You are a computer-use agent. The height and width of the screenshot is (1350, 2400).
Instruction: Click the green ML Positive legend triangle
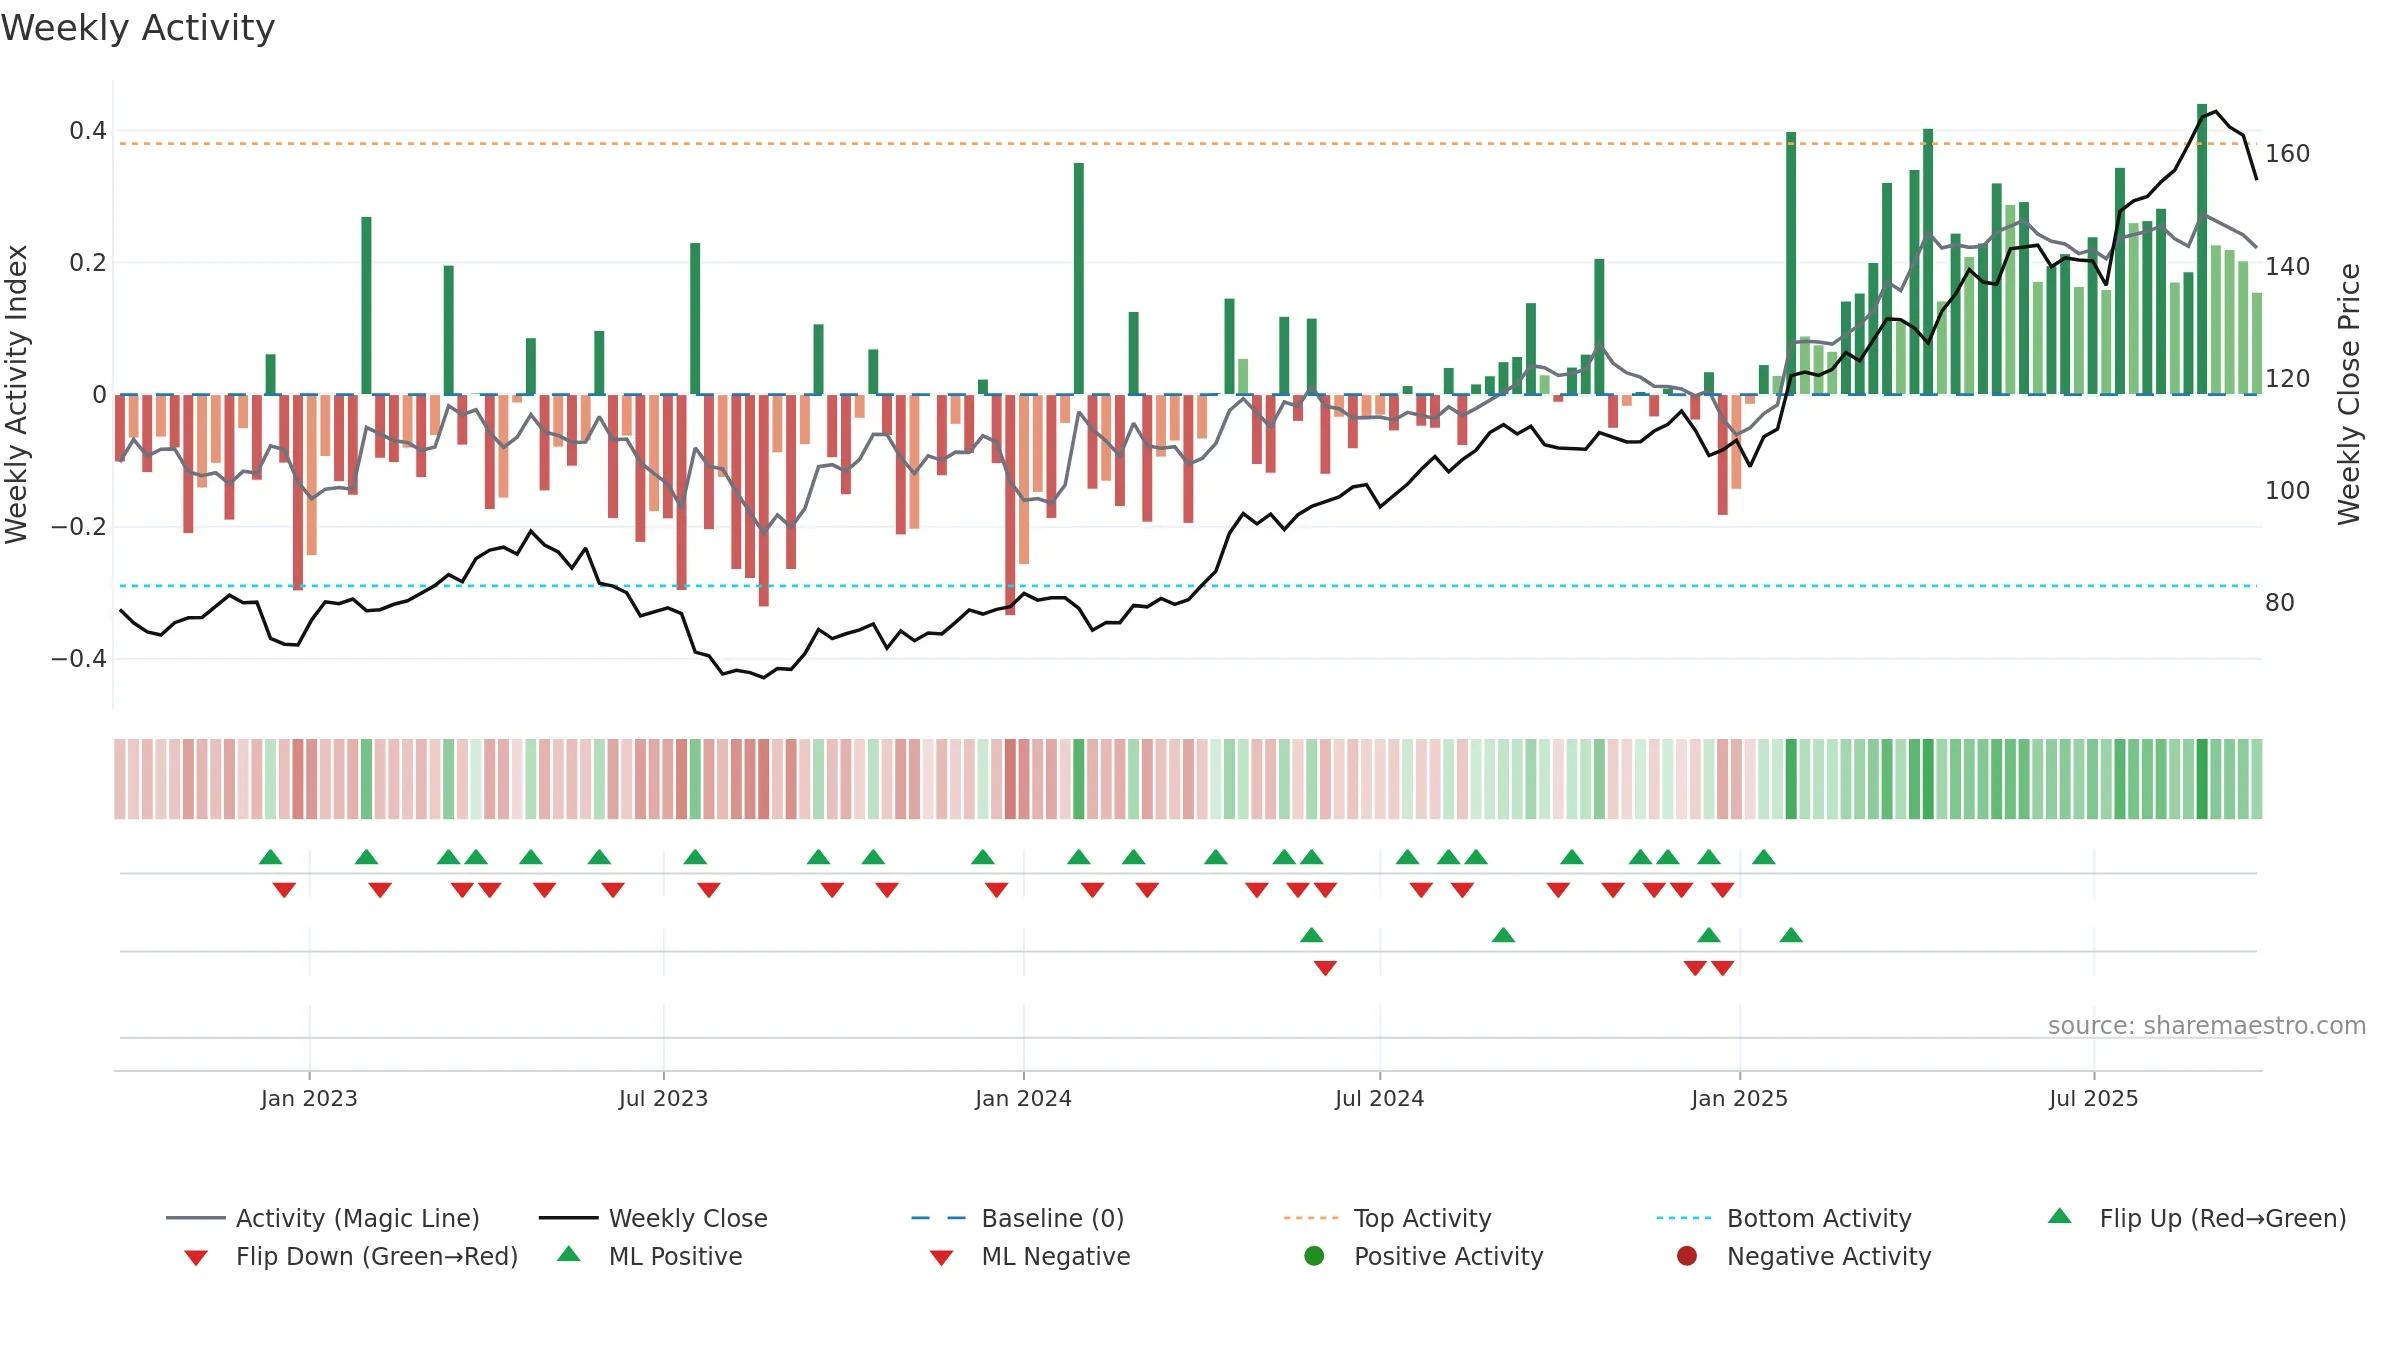click(569, 1254)
